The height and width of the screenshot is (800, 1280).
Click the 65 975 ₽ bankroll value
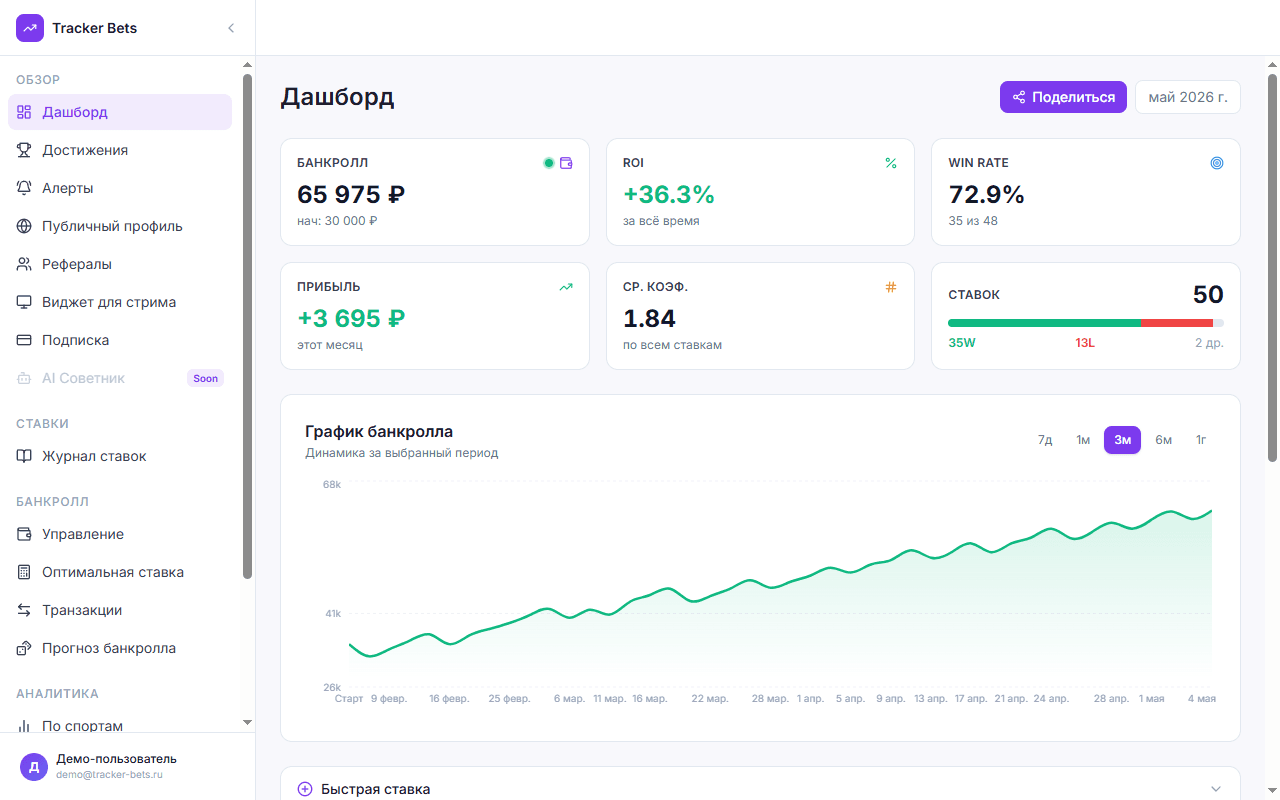pos(351,194)
